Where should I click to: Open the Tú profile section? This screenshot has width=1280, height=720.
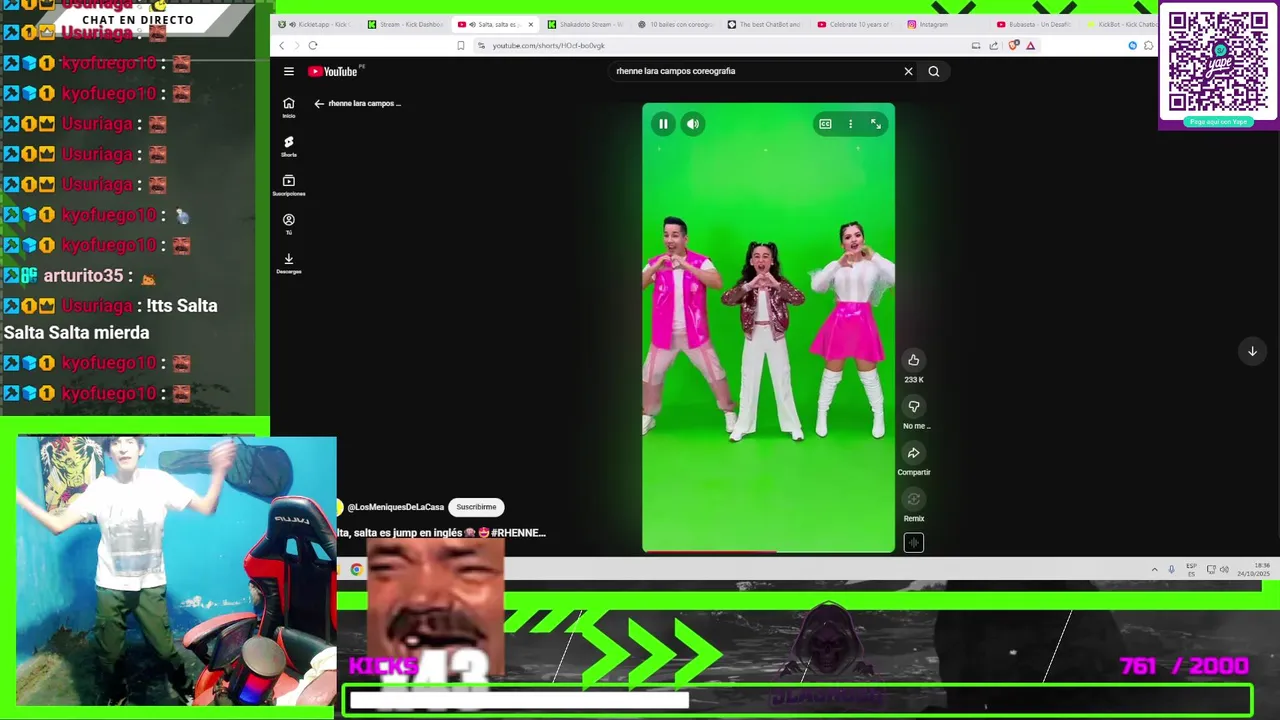[288, 224]
